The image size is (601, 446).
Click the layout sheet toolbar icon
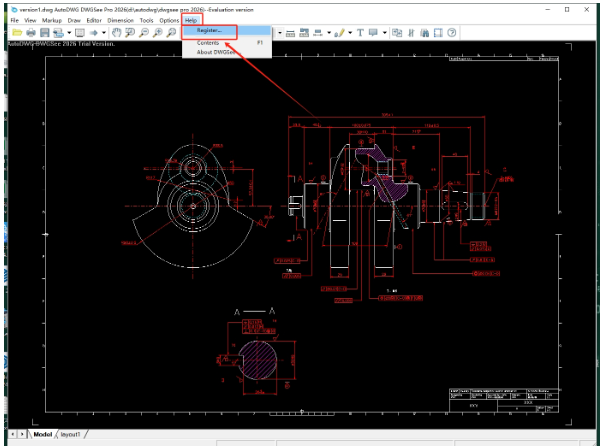click(x=80, y=33)
